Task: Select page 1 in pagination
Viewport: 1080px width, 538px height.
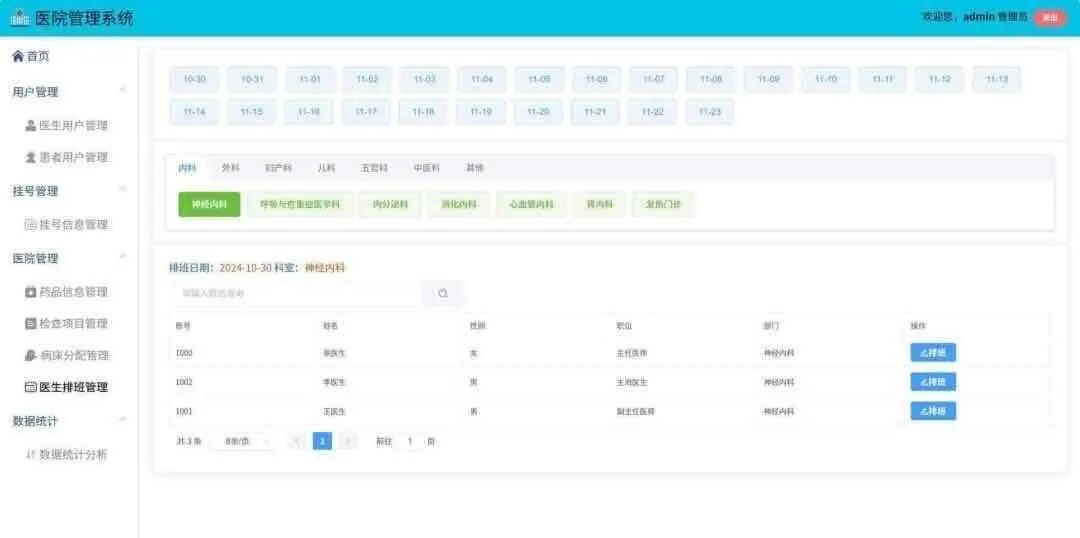Action: point(322,442)
